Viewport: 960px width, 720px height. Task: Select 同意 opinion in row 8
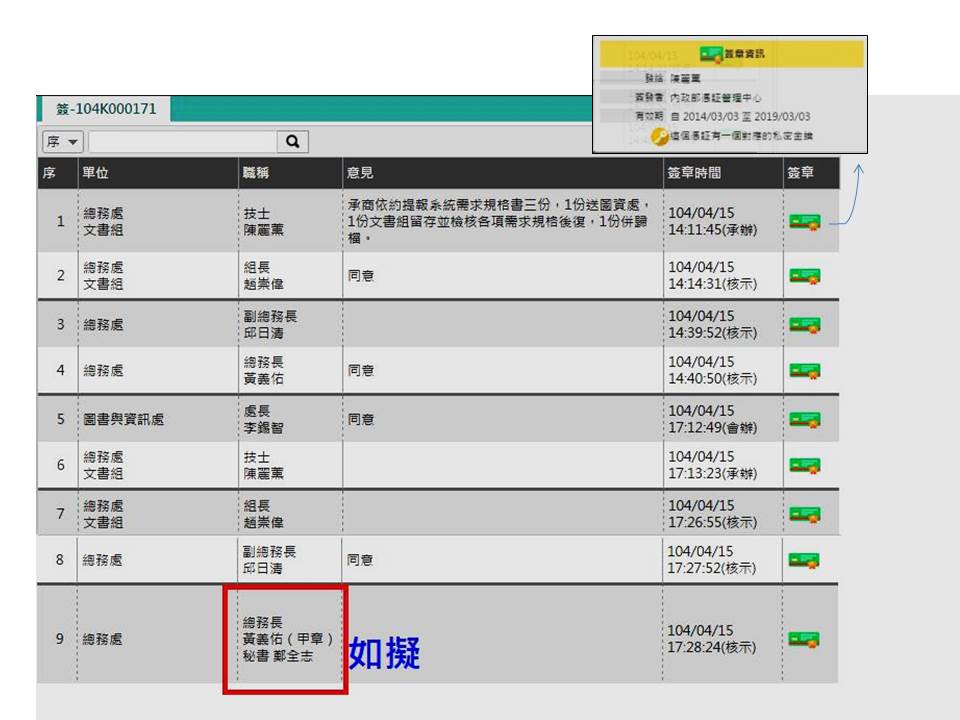coord(360,560)
